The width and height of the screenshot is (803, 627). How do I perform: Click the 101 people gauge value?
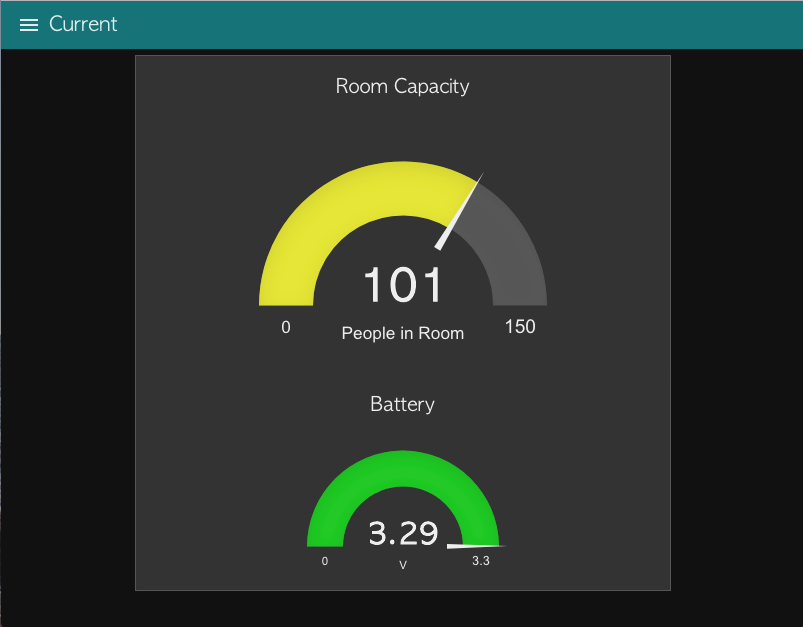[402, 284]
